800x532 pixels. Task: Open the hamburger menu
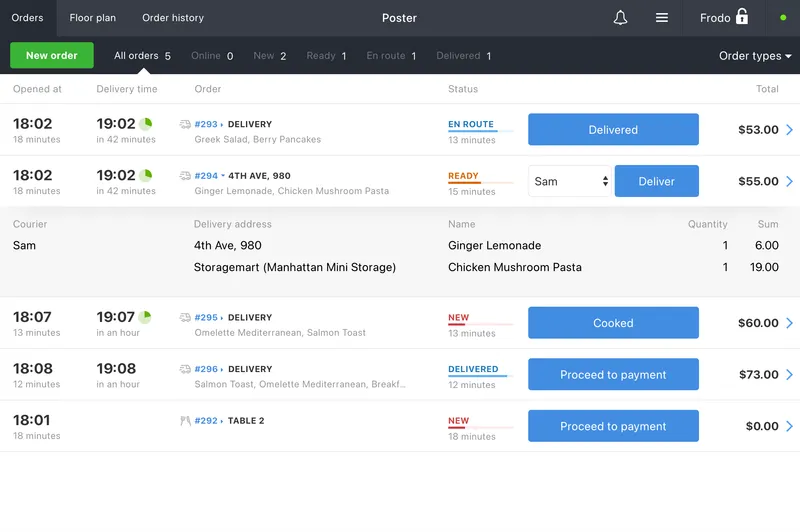coord(661,18)
